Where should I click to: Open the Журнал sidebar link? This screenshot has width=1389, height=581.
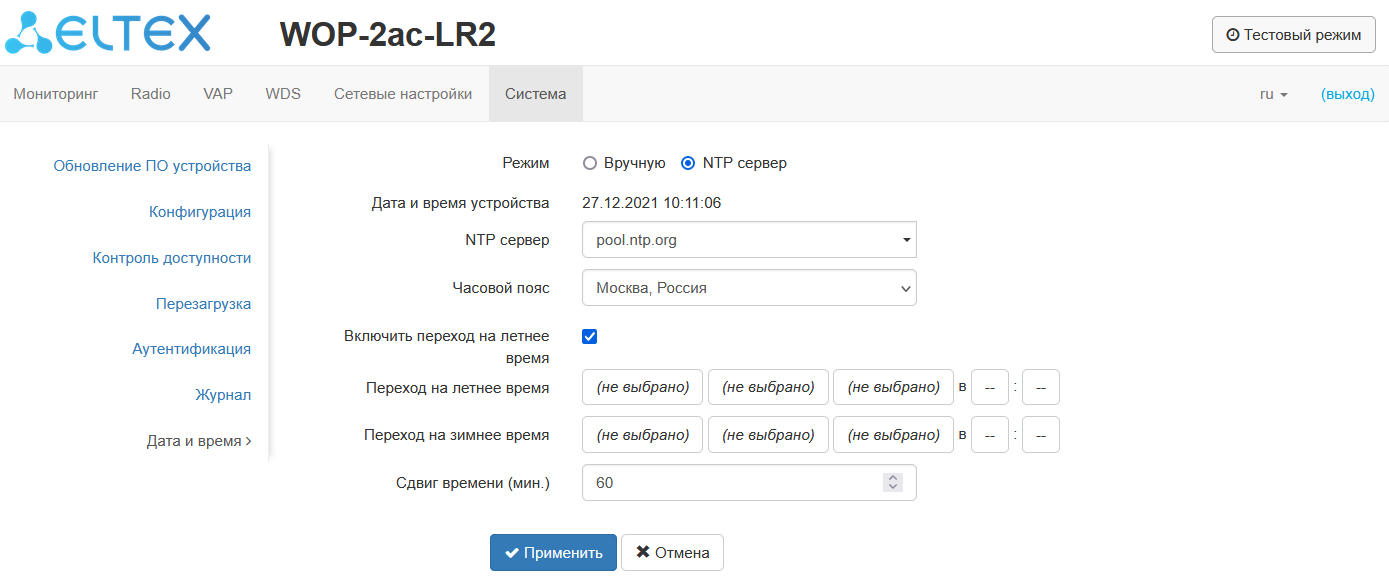pos(223,395)
